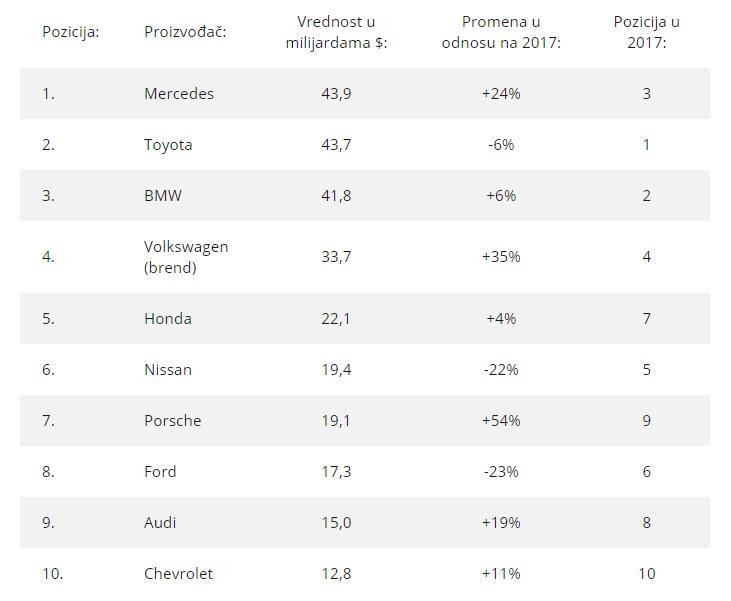Select the Pozicija u 2017 header

646,31
